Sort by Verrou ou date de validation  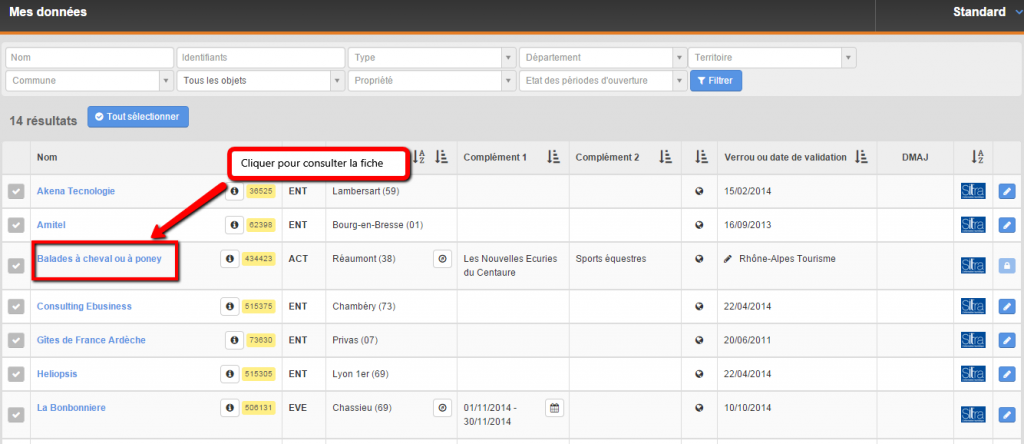[x=861, y=157]
